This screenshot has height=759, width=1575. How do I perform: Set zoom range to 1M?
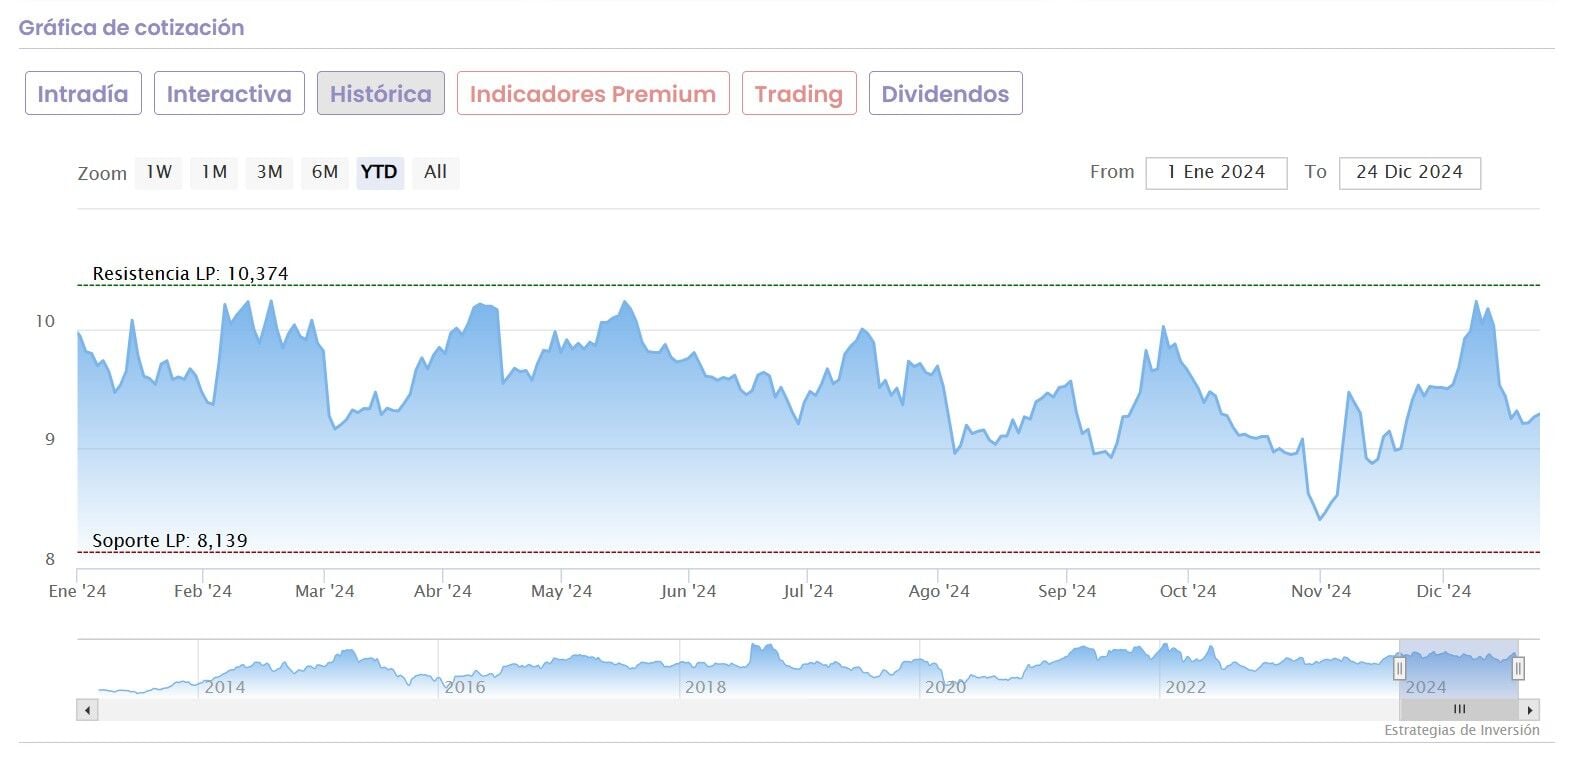click(x=214, y=172)
